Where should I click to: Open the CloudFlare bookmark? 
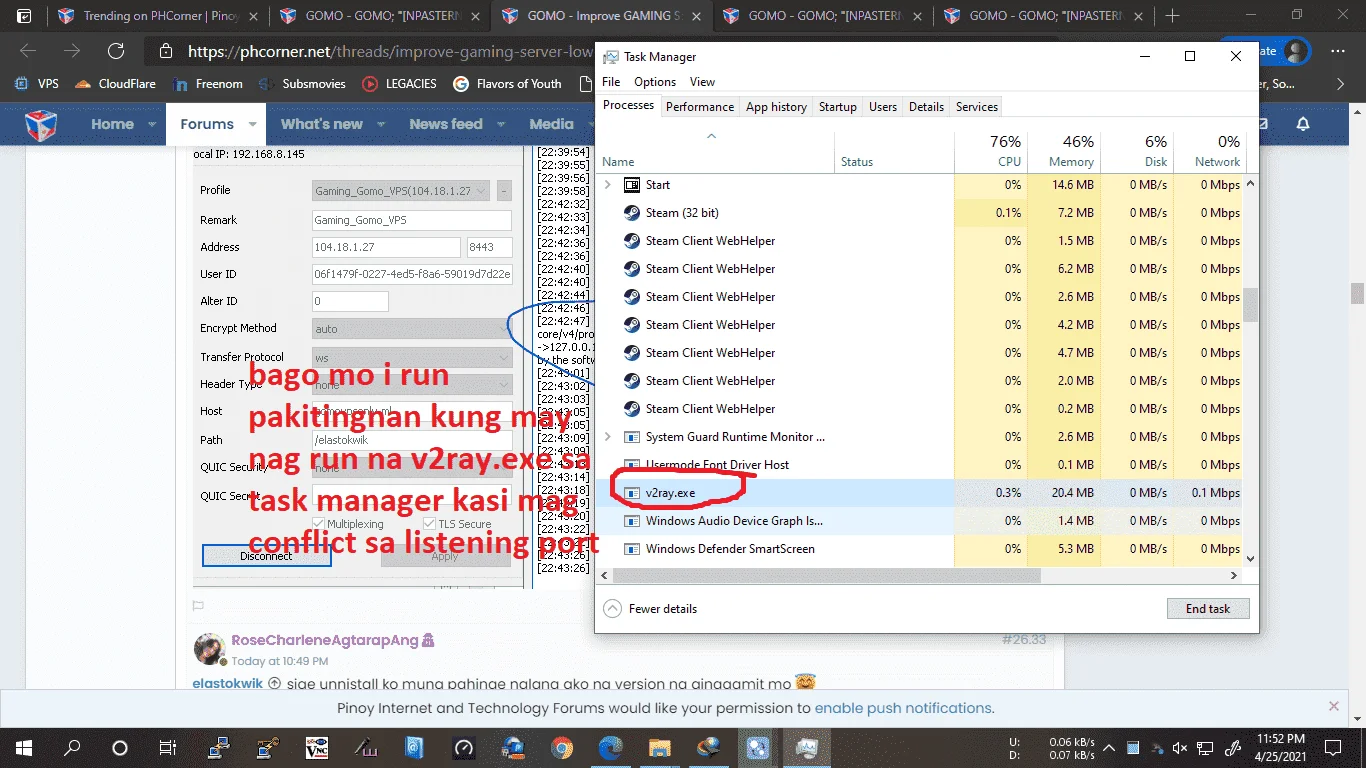click(115, 84)
